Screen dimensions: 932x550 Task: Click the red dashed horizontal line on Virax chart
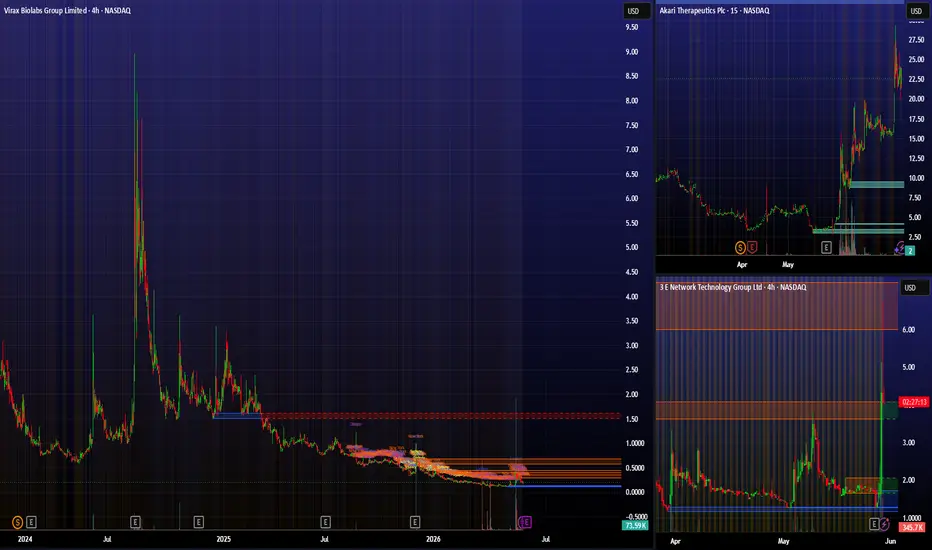(x=441, y=414)
